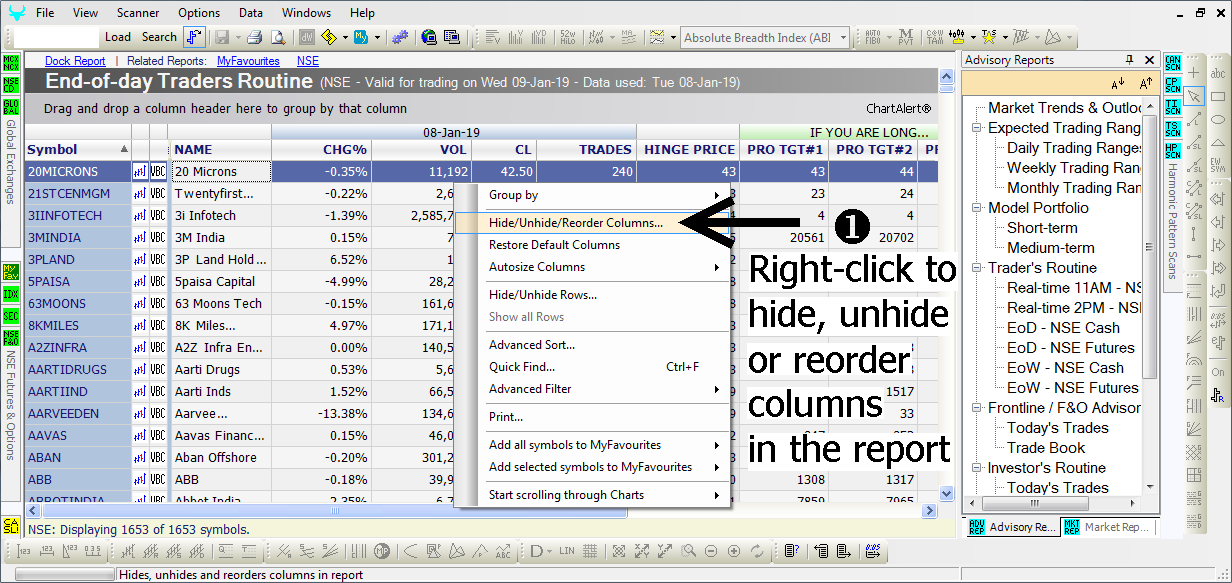Click the SEC green sidebar icon

pos(11,316)
